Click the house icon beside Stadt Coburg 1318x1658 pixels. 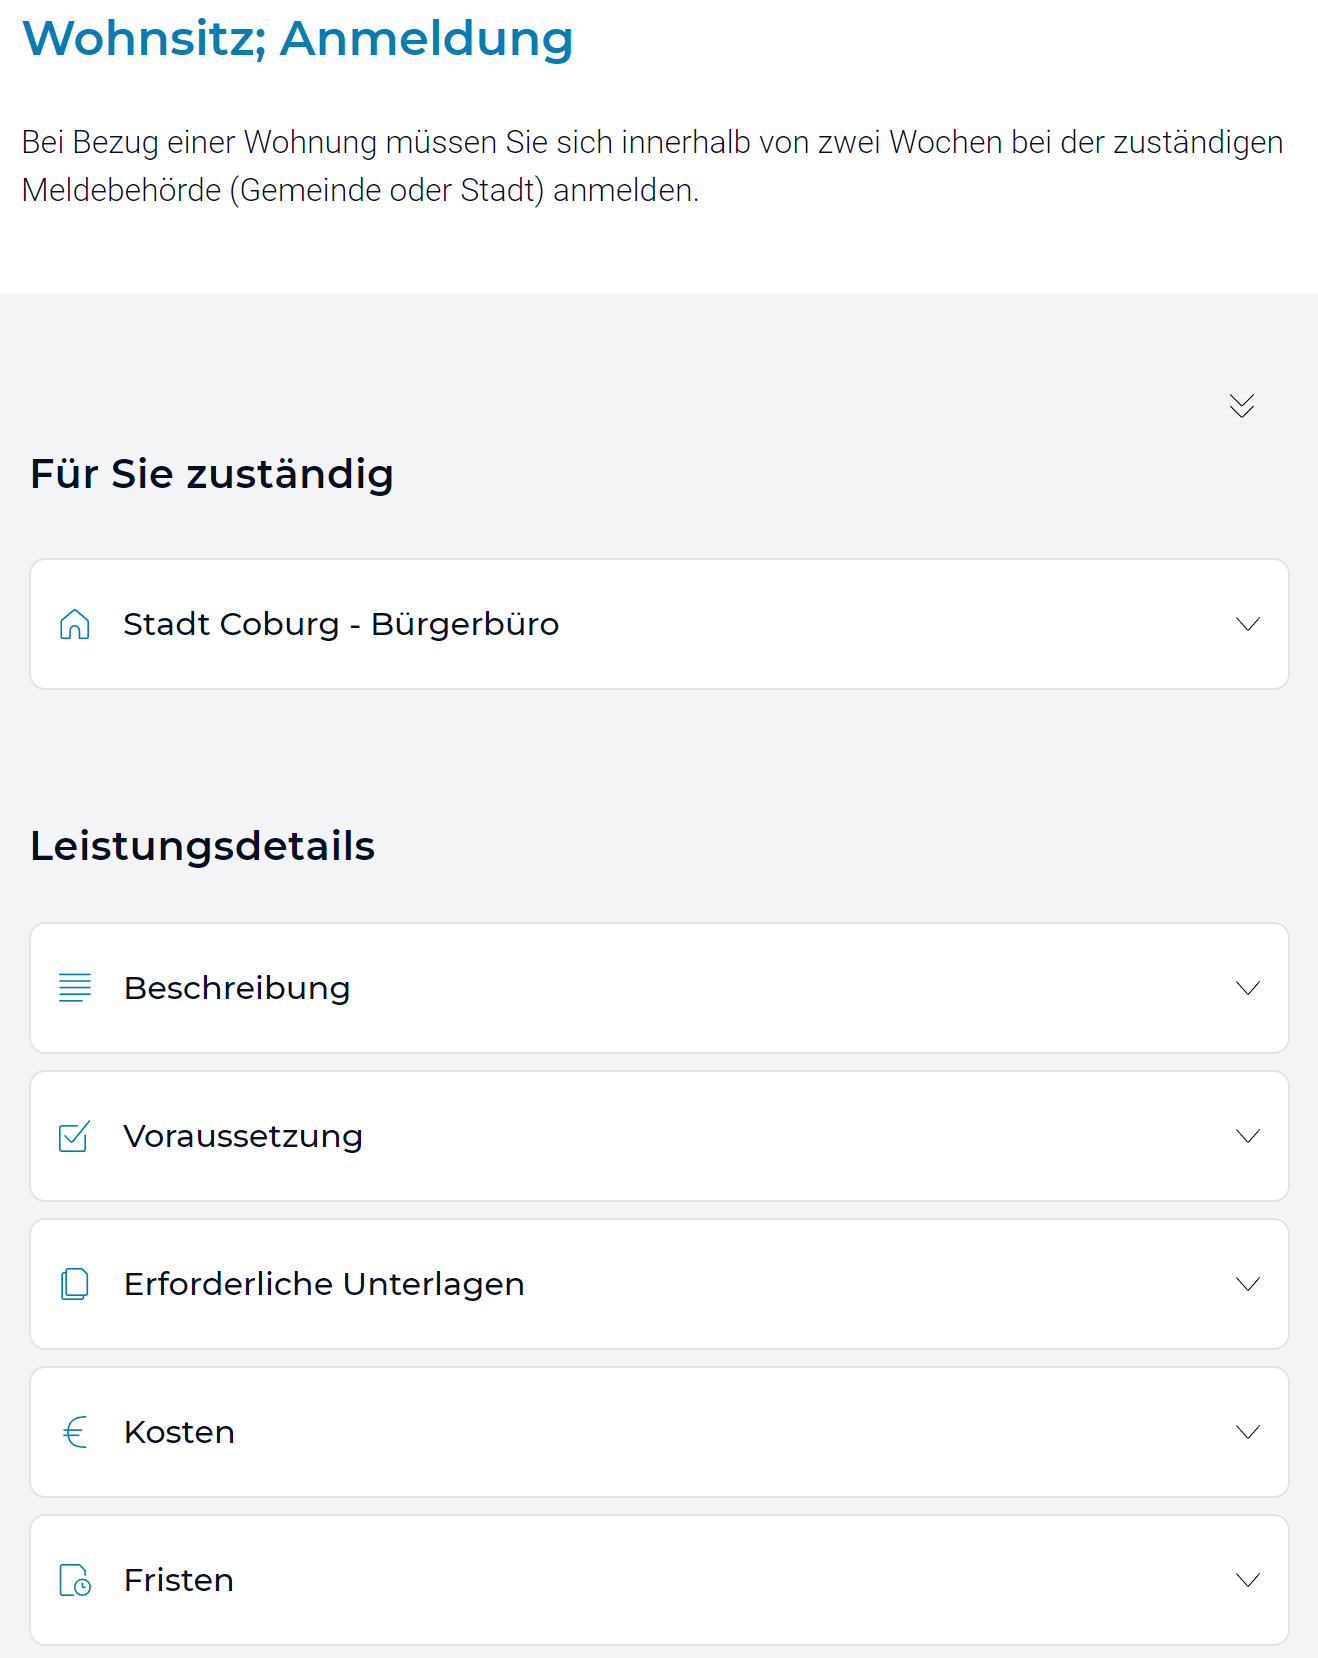click(75, 624)
